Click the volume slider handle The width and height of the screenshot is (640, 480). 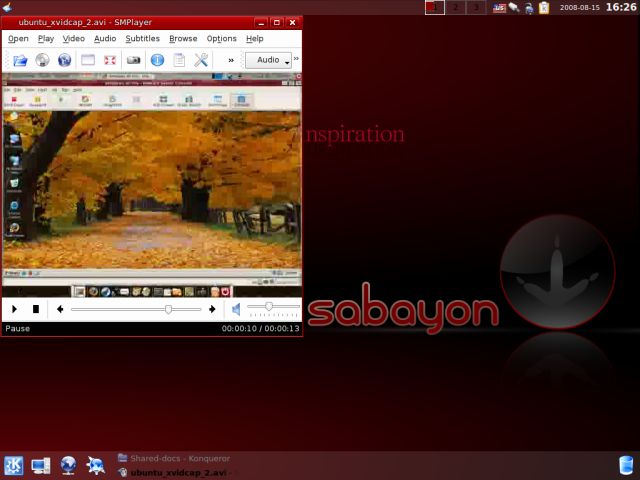[269, 306]
